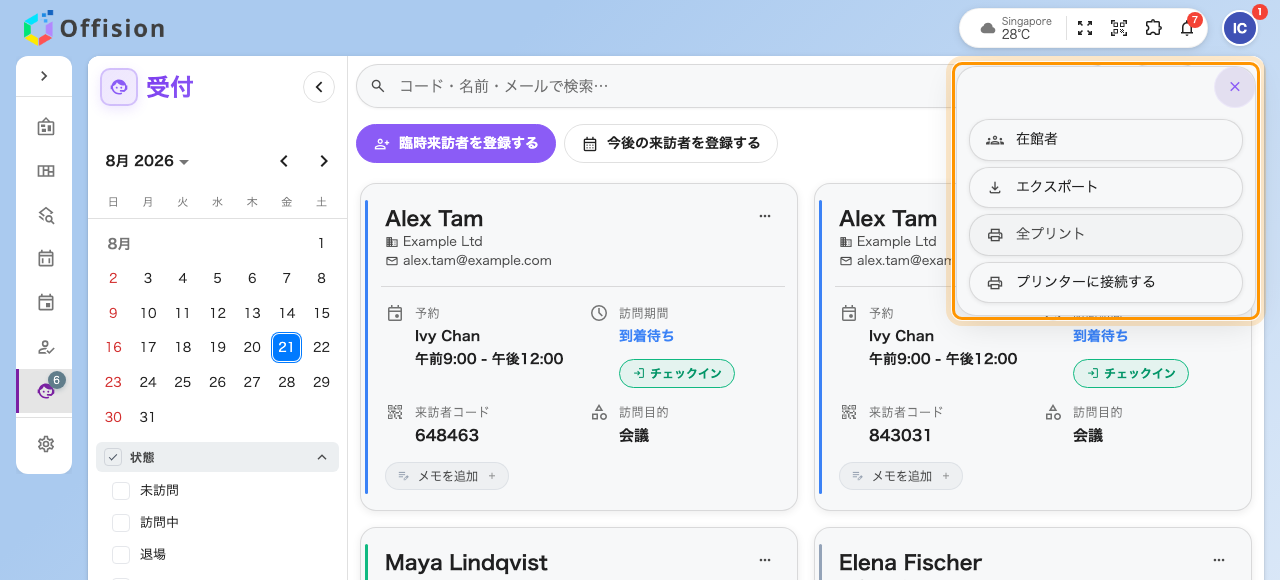Image resolution: width=1280 pixels, height=580 pixels.
Task: Open the building directory sidebar icon
Action: pyautogui.click(x=45, y=127)
